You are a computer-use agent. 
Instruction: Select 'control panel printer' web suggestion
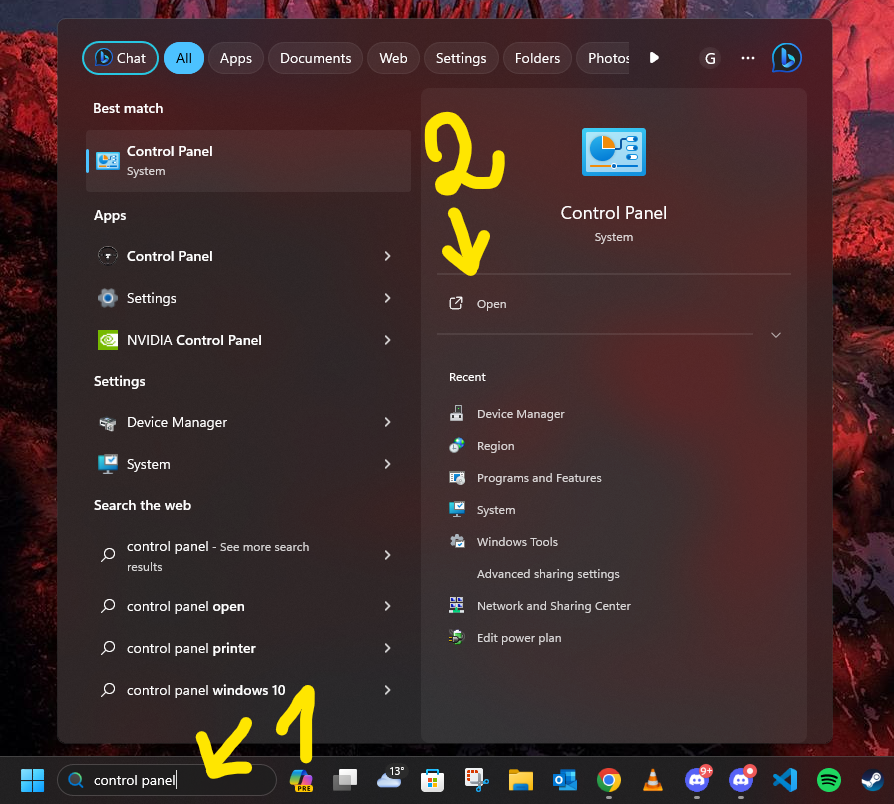[249, 648]
